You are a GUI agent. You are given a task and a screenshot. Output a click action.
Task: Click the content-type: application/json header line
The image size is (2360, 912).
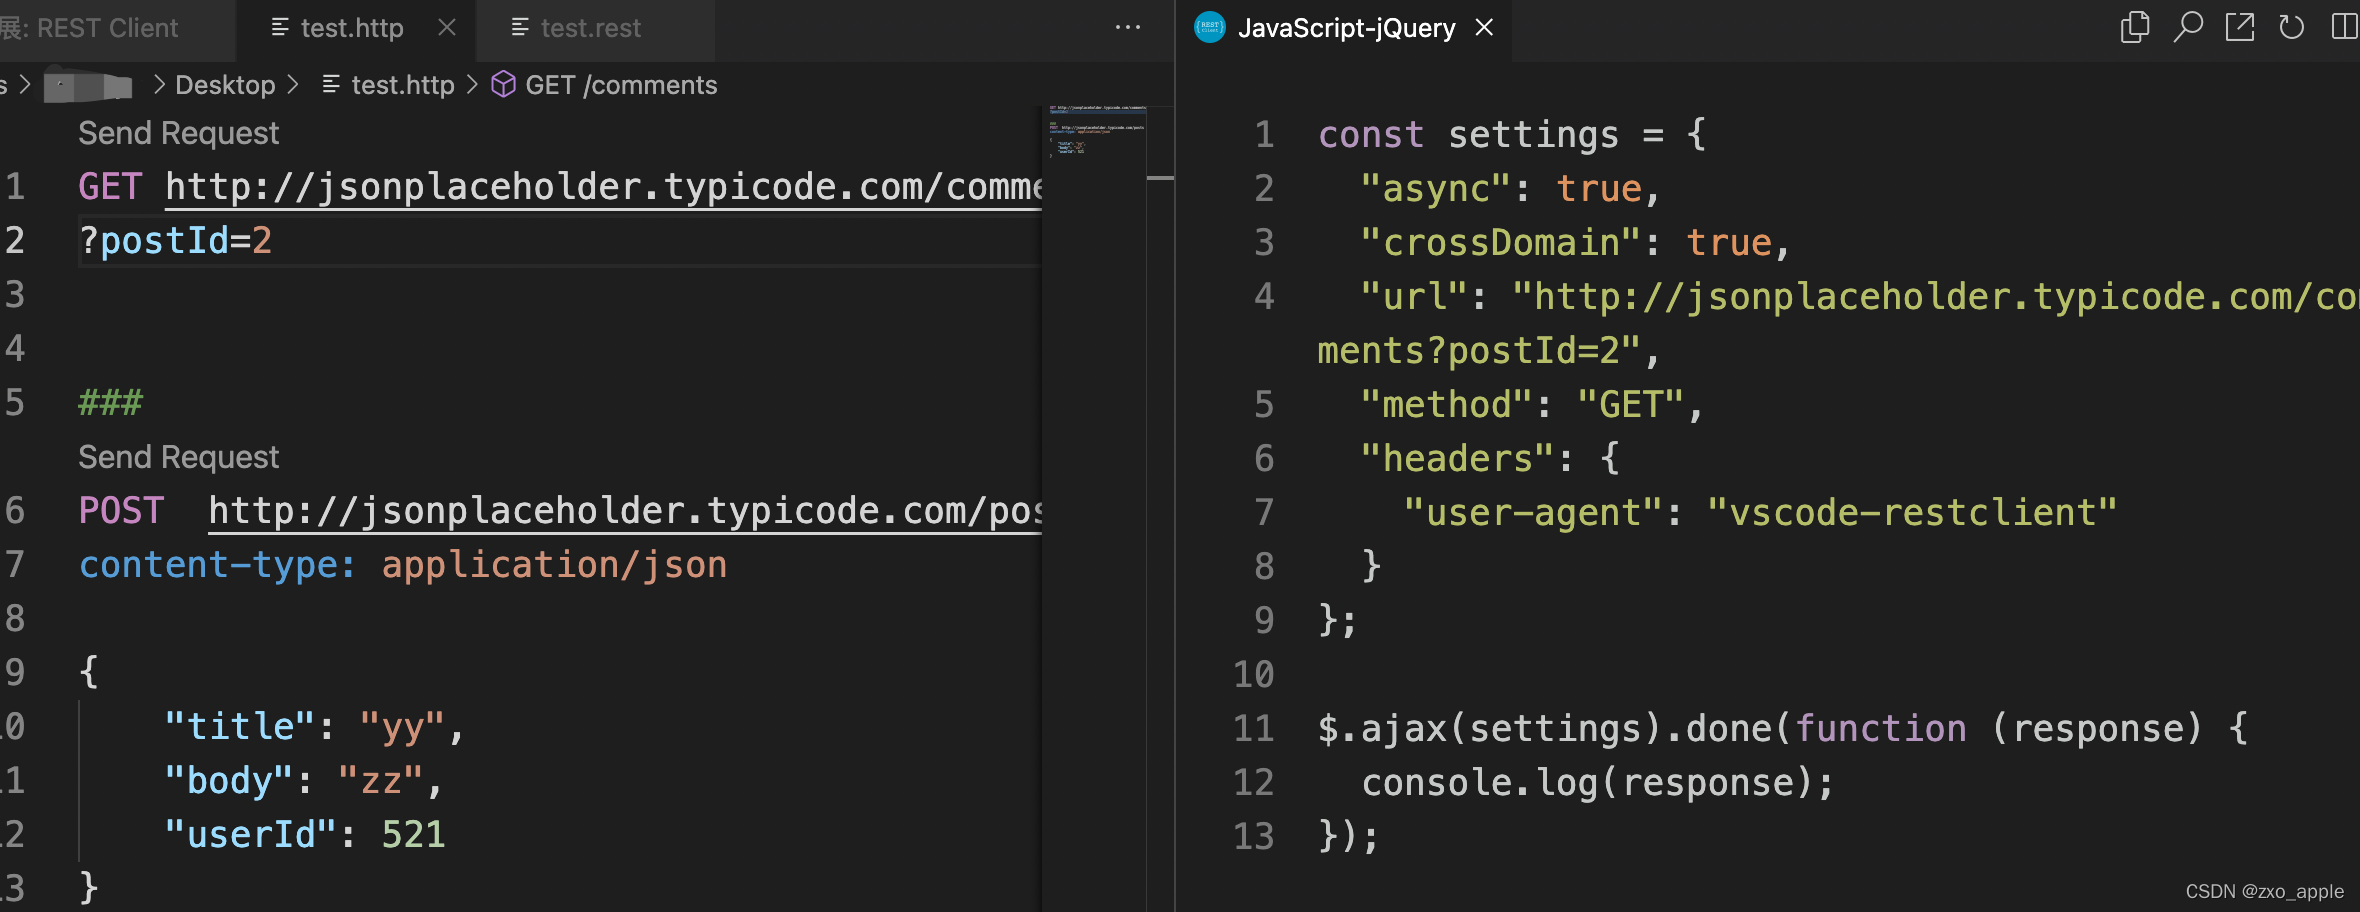pos(403,565)
